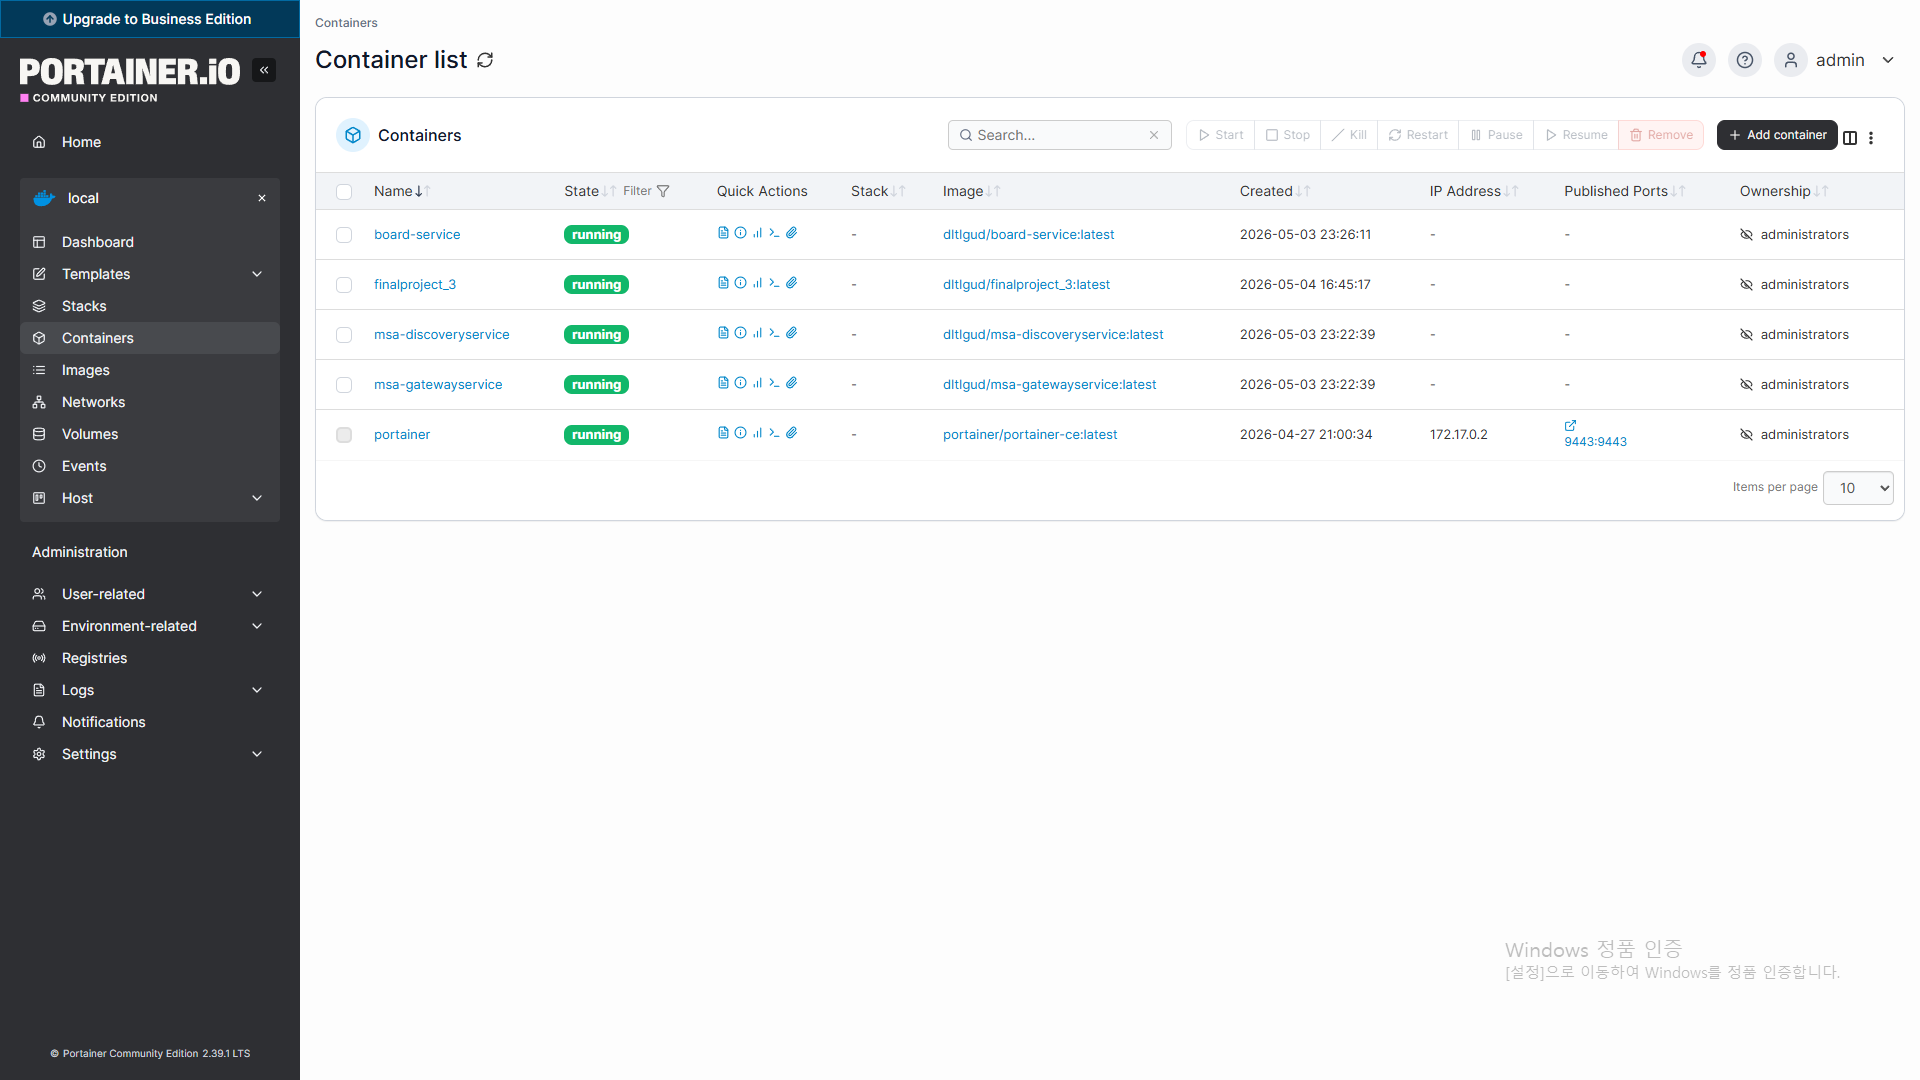This screenshot has width=1920, height=1080.
Task: Refresh the container list
Action: (x=485, y=60)
